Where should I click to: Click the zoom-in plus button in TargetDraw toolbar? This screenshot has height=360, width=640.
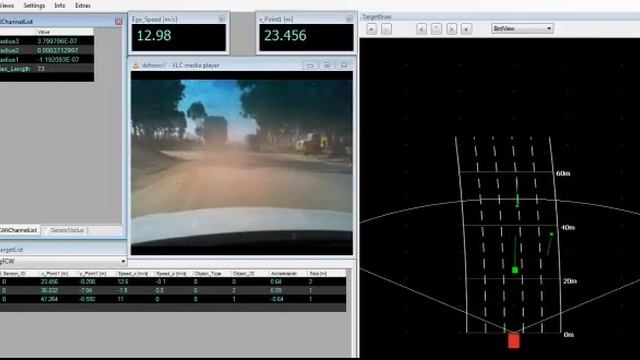[371, 29]
